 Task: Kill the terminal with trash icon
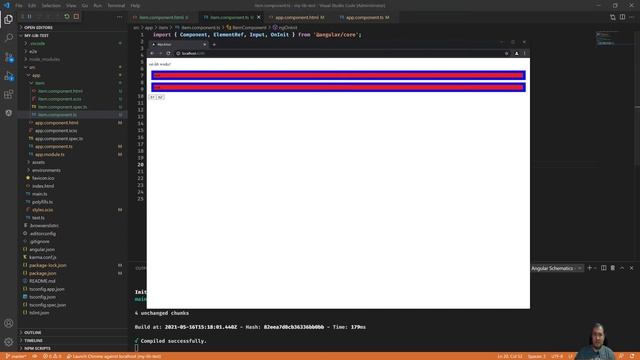click(x=613, y=268)
